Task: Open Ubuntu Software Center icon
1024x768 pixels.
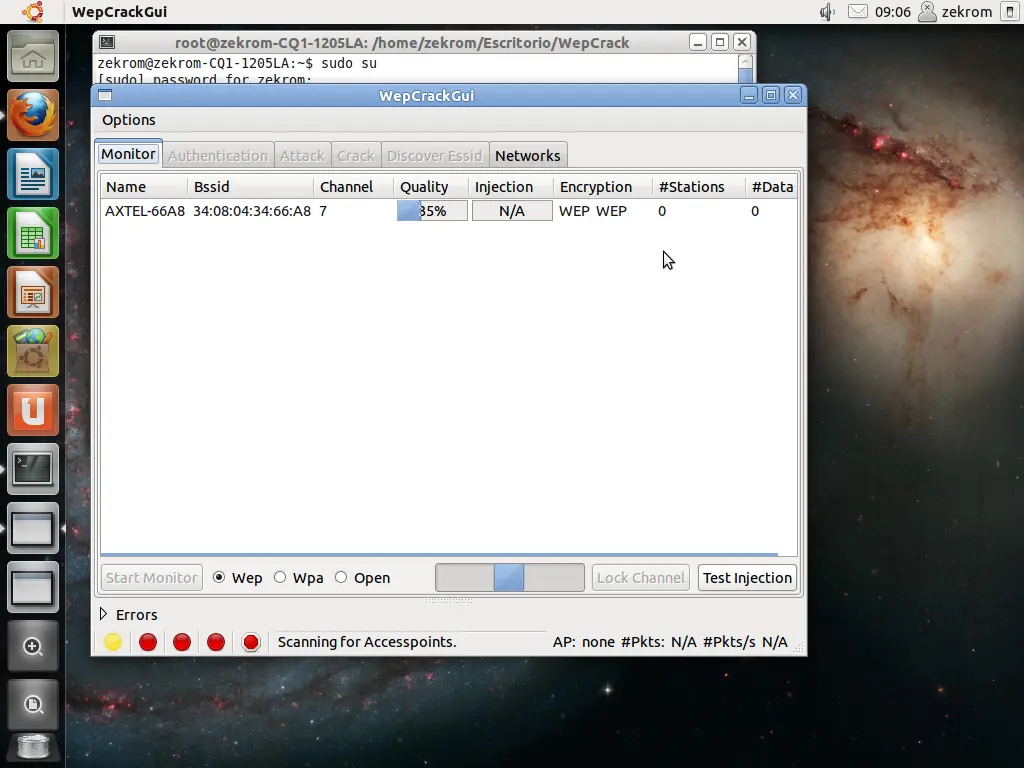Action: coord(33,351)
